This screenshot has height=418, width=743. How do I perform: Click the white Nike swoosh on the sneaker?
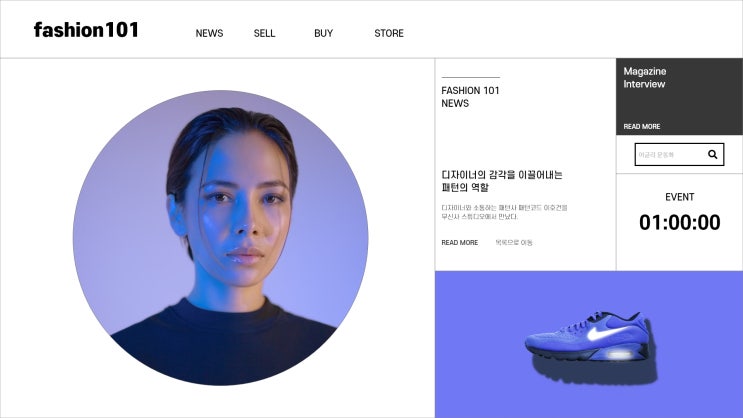coord(605,333)
